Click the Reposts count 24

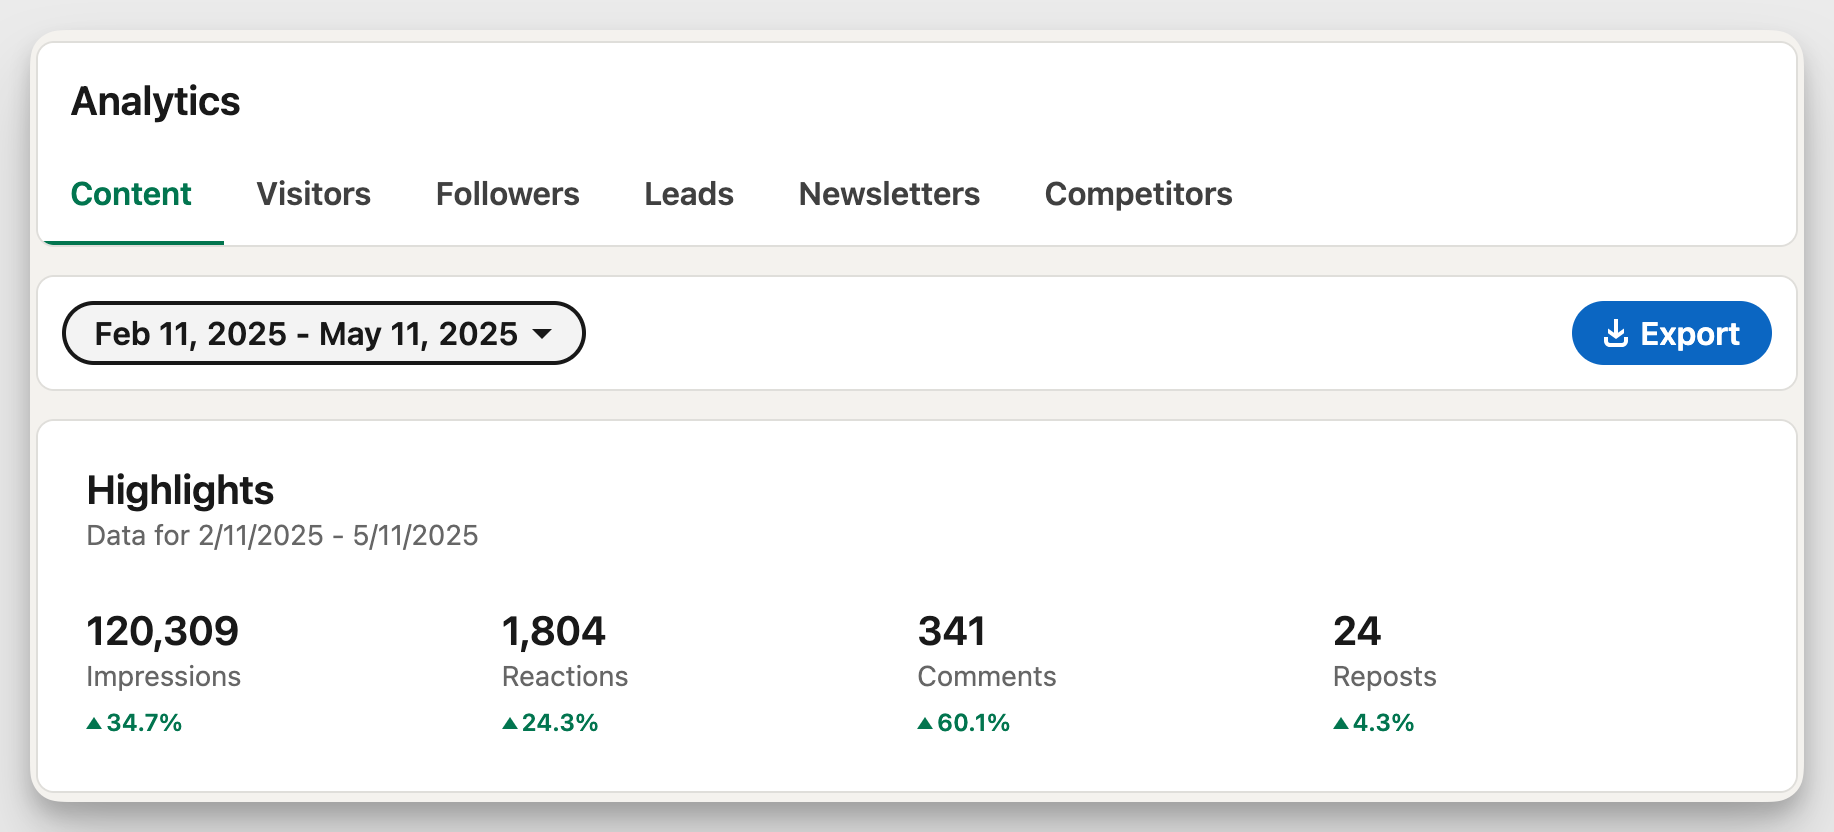1357,631
